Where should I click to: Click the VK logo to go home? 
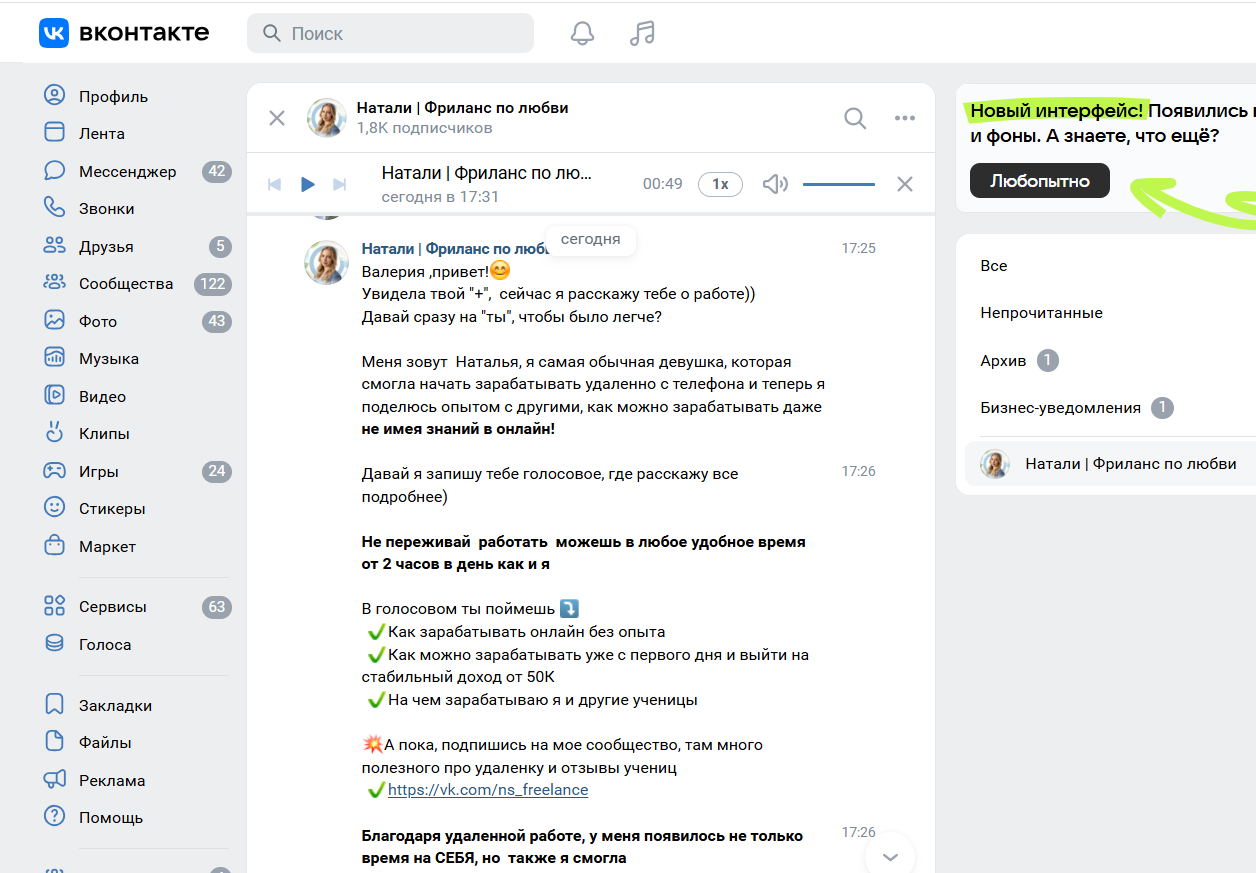[124, 33]
